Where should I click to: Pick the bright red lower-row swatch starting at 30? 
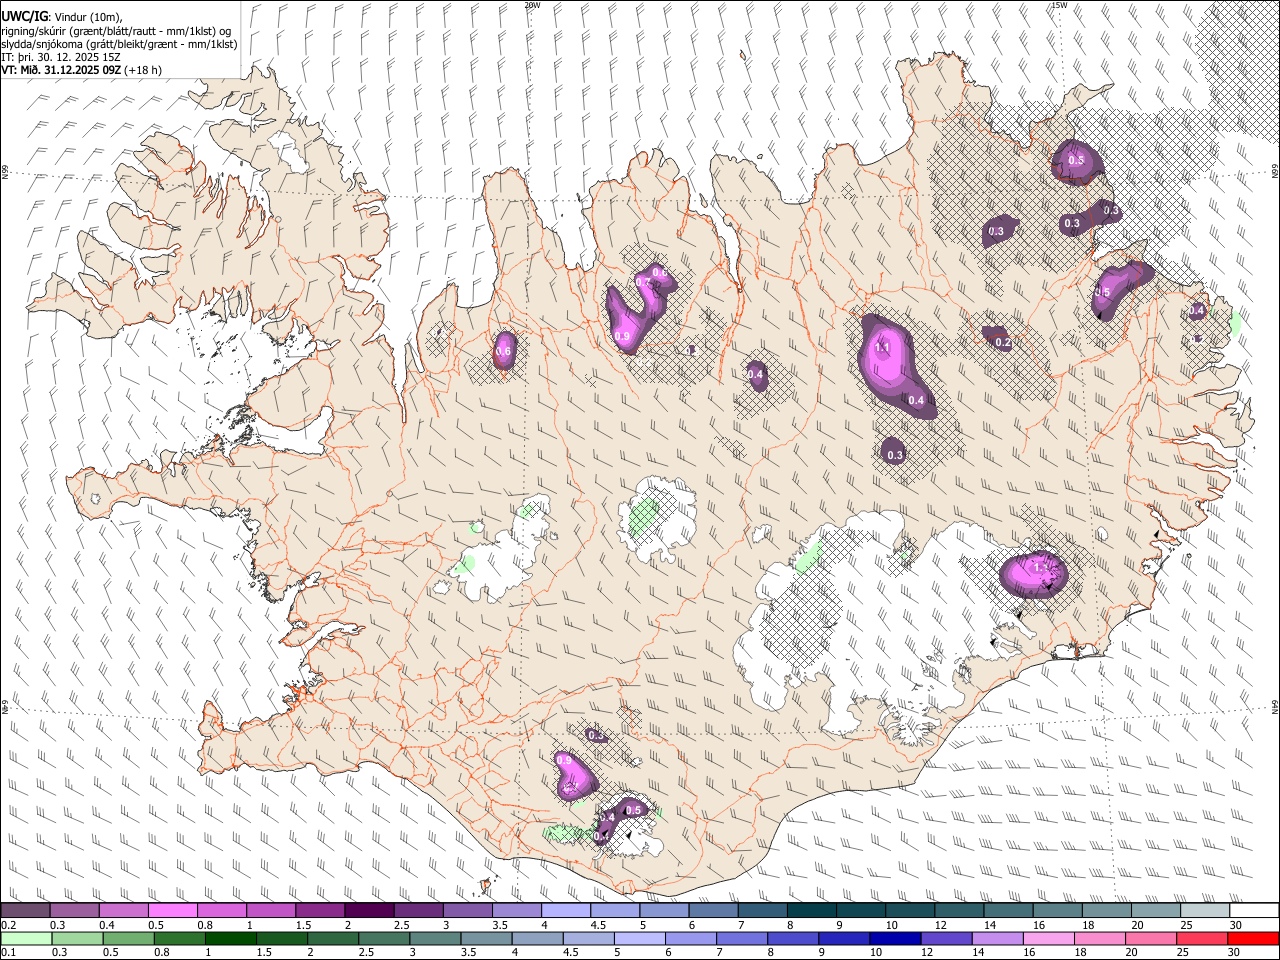[1253, 938]
